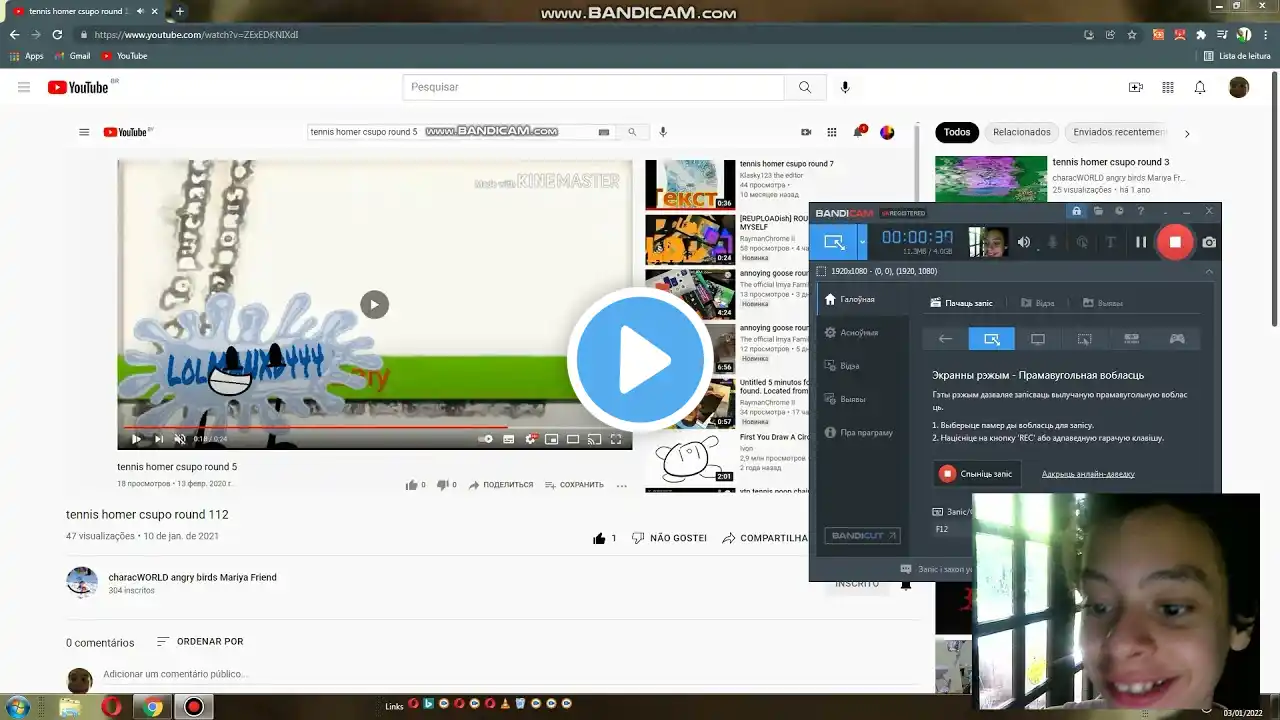The image size is (1280, 720).
Task: Open the Gmail bookmark
Action: click(73, 56)
